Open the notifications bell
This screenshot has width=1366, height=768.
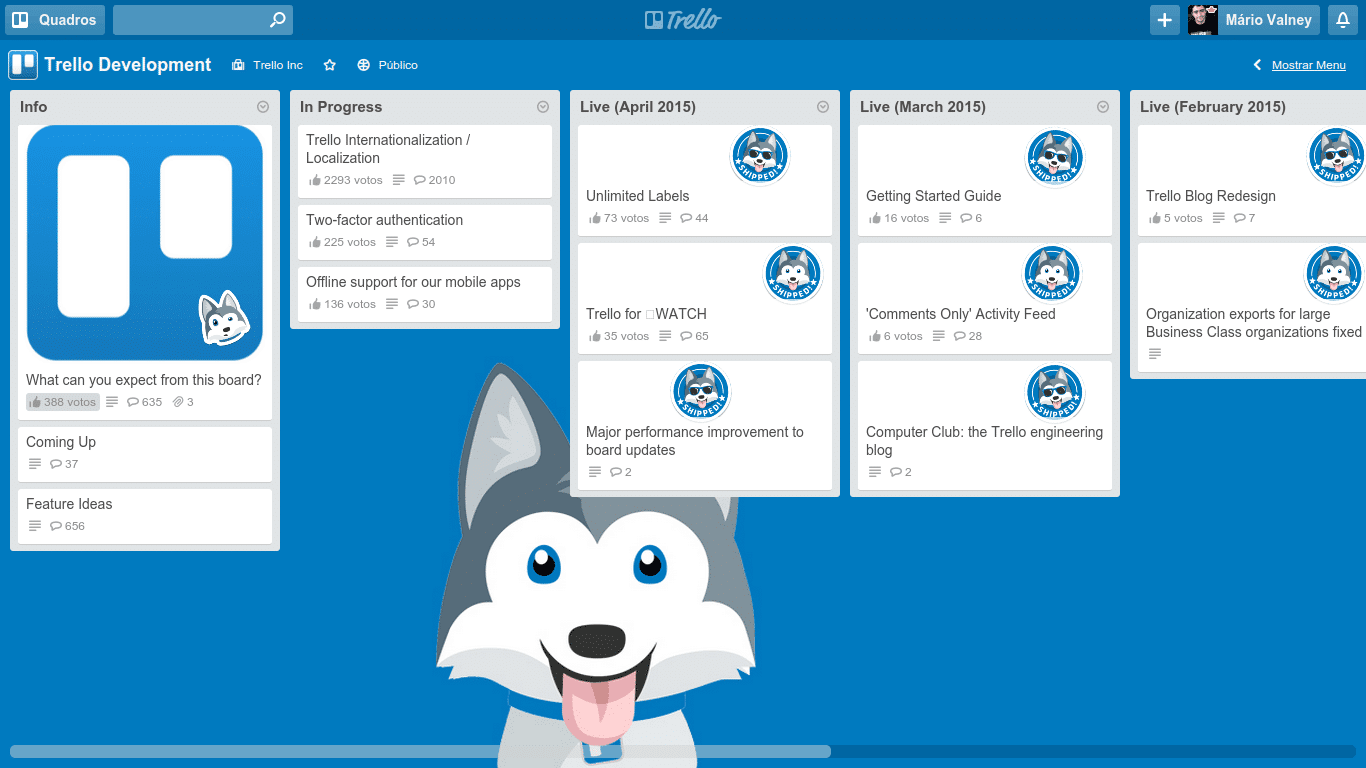1343,20
